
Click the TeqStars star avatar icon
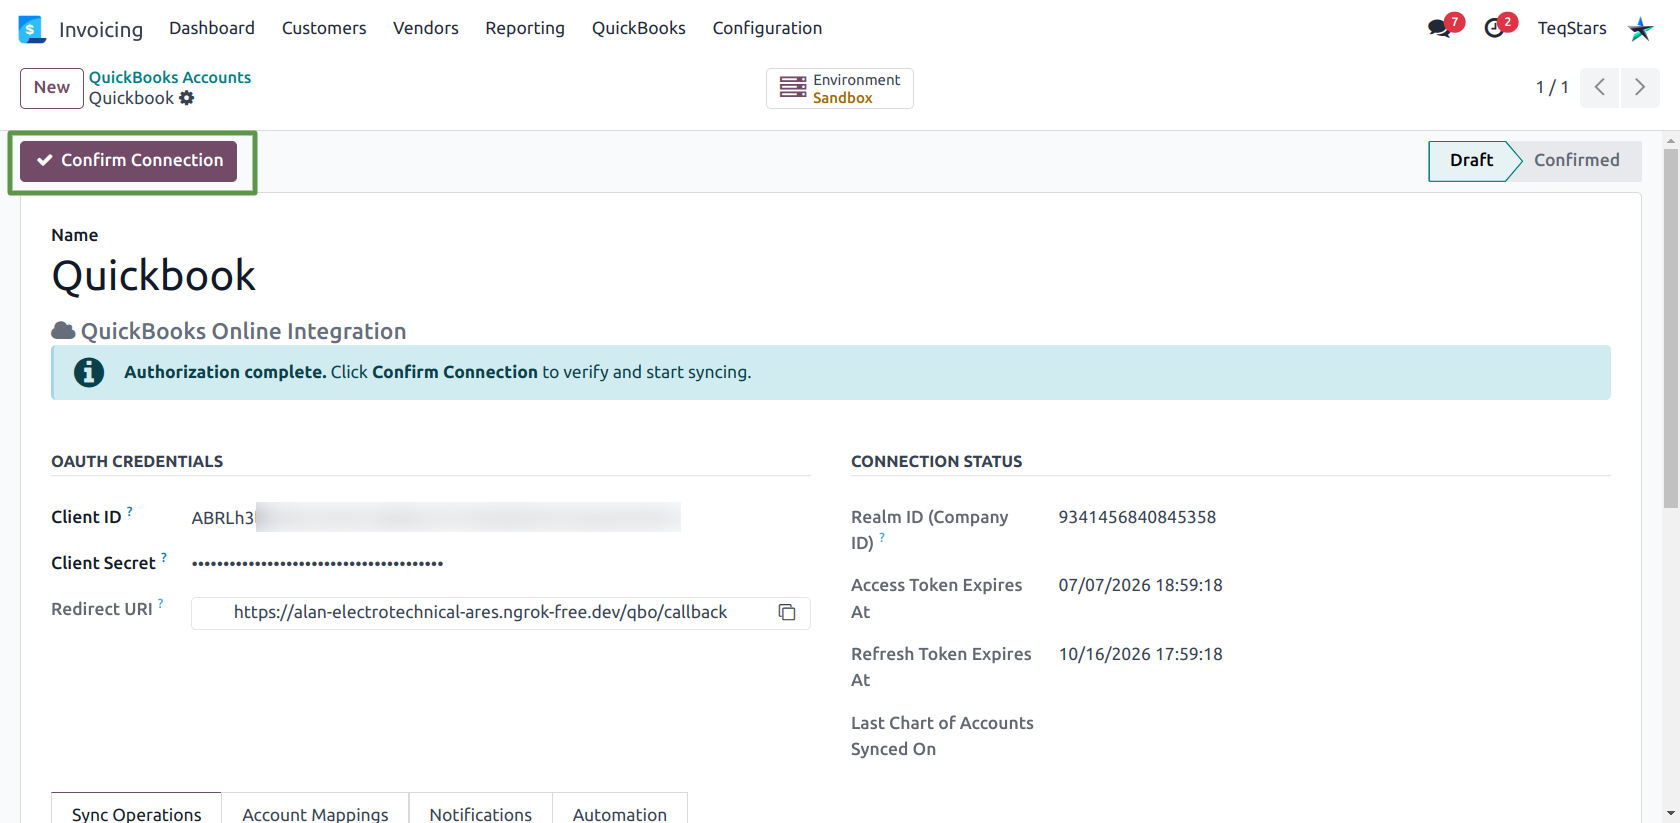coord(1640,29)
